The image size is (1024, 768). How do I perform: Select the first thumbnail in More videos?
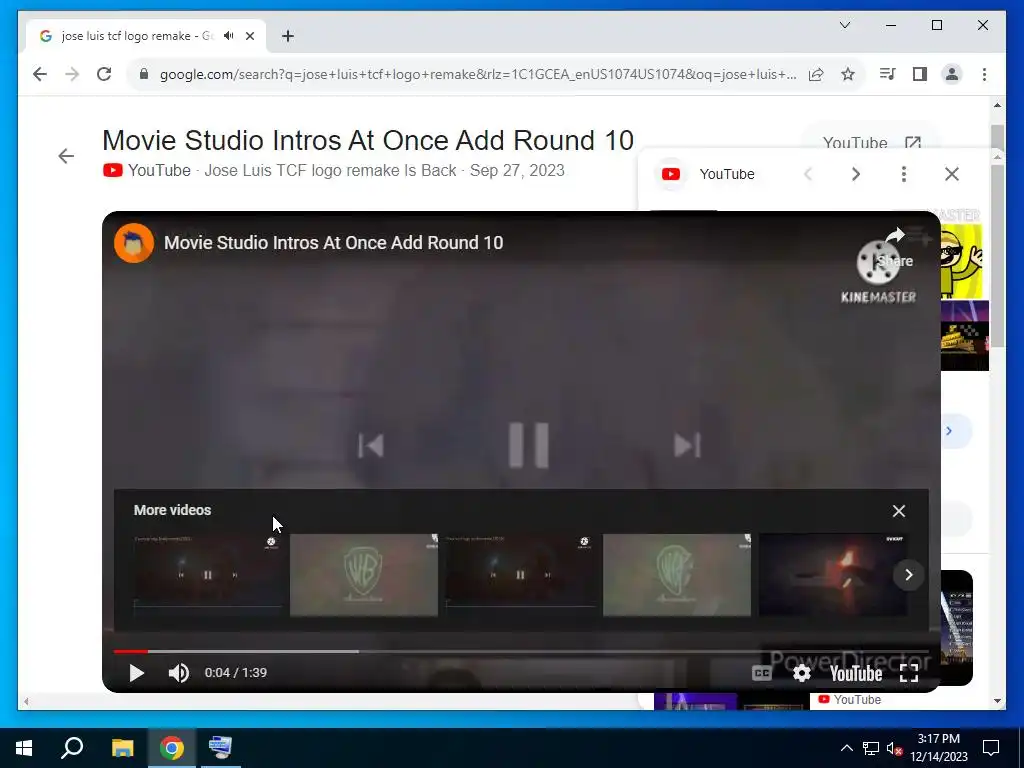point(208,575)
